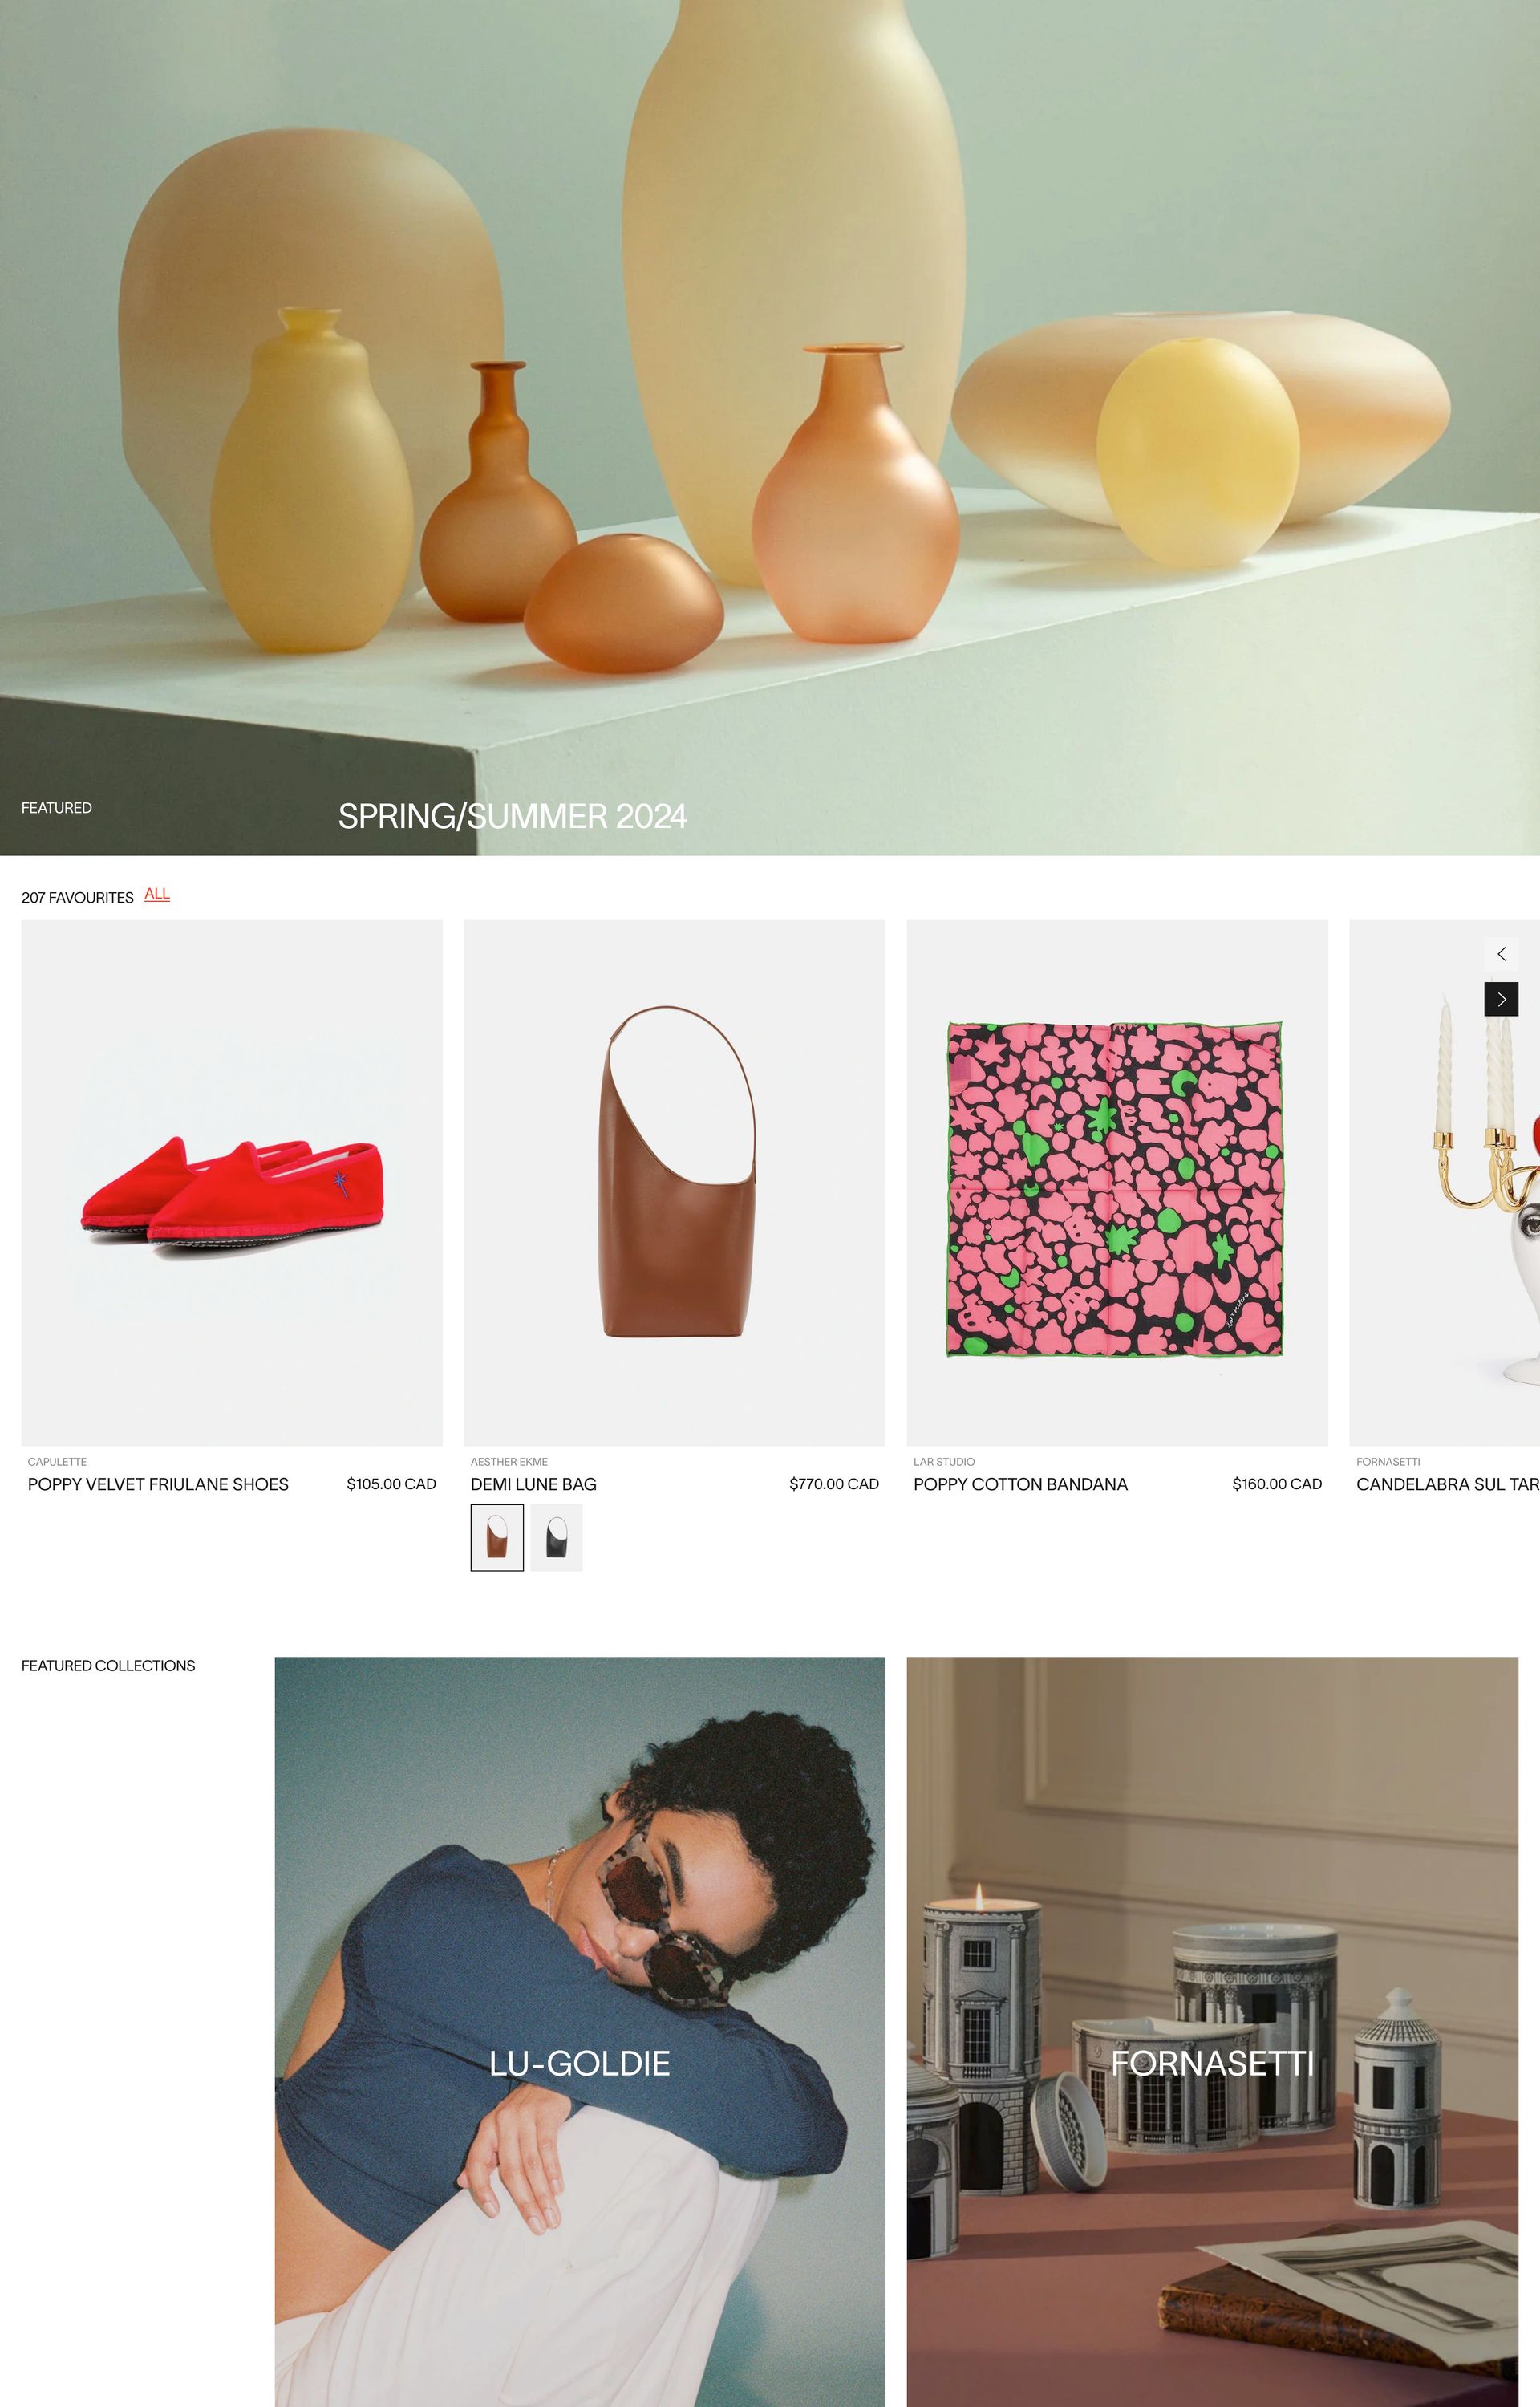
Task: Open the Lu-Goldie collection tile
Action: click(x=580, y=2032)
